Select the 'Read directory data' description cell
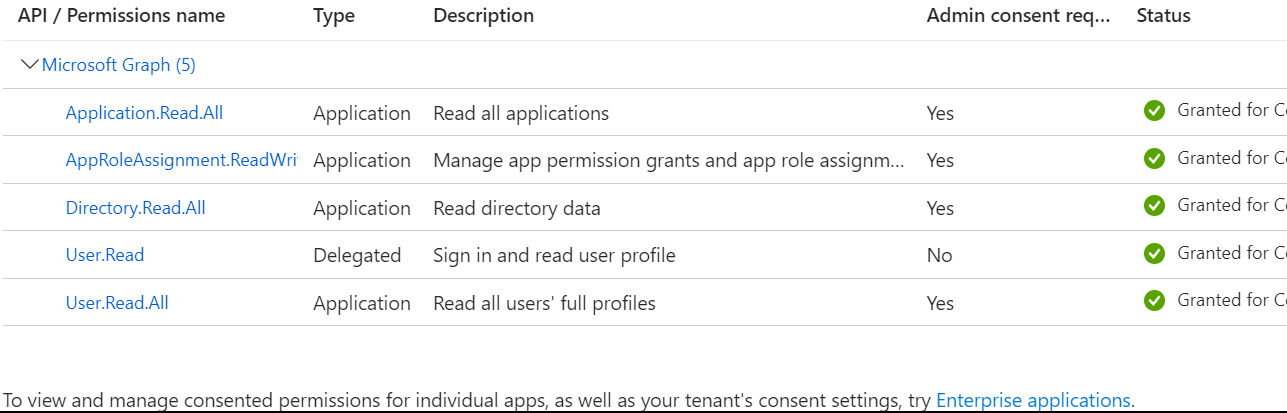1287x413 pixels. [517, 208]
